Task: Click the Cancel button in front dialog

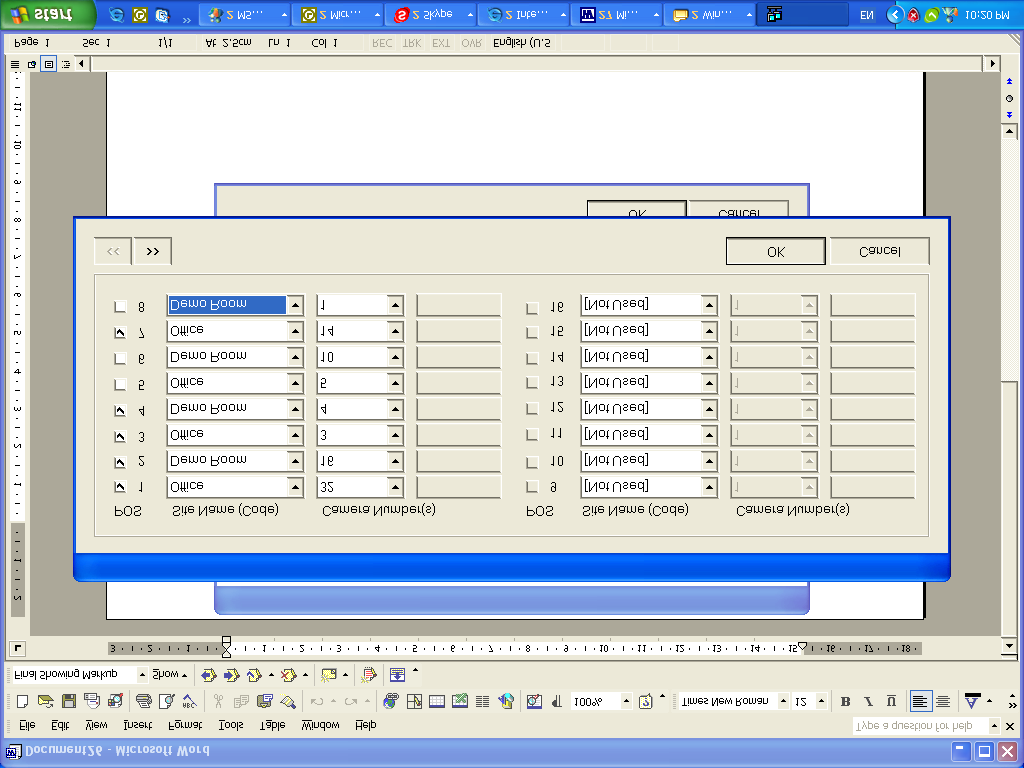Action: coord(880,251)
